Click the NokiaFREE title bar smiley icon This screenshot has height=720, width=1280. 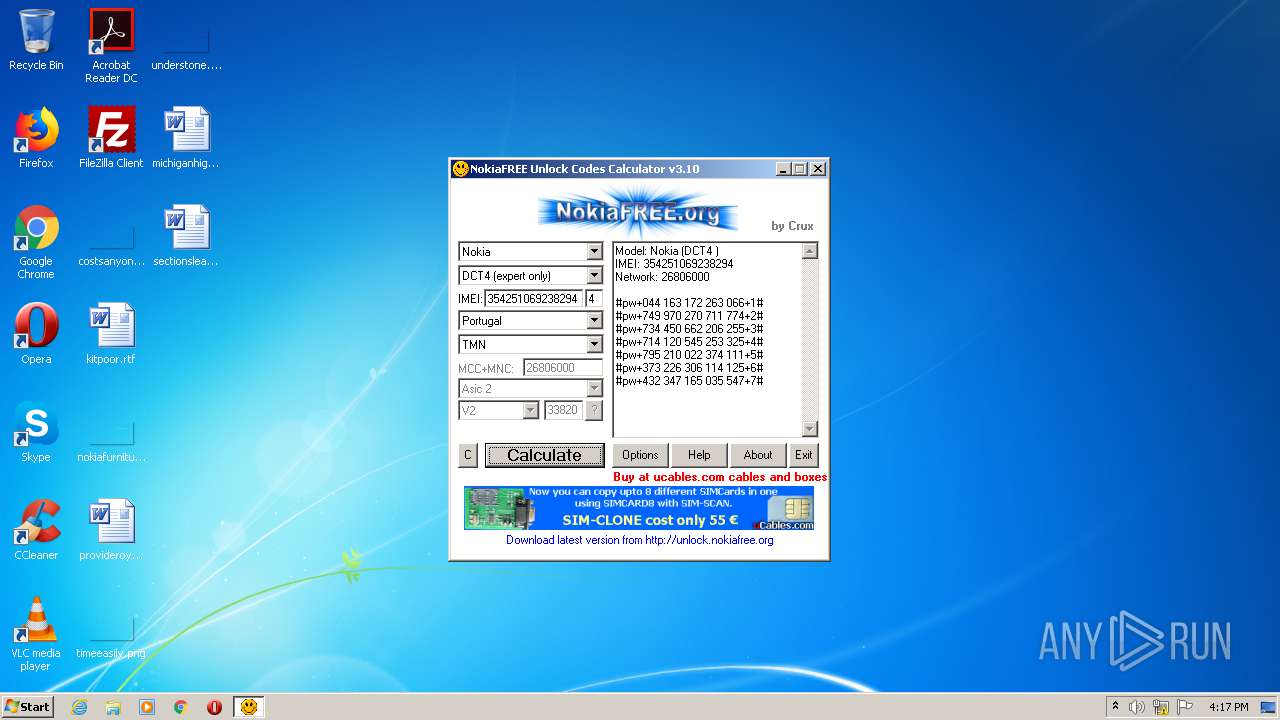click(460, 169)
